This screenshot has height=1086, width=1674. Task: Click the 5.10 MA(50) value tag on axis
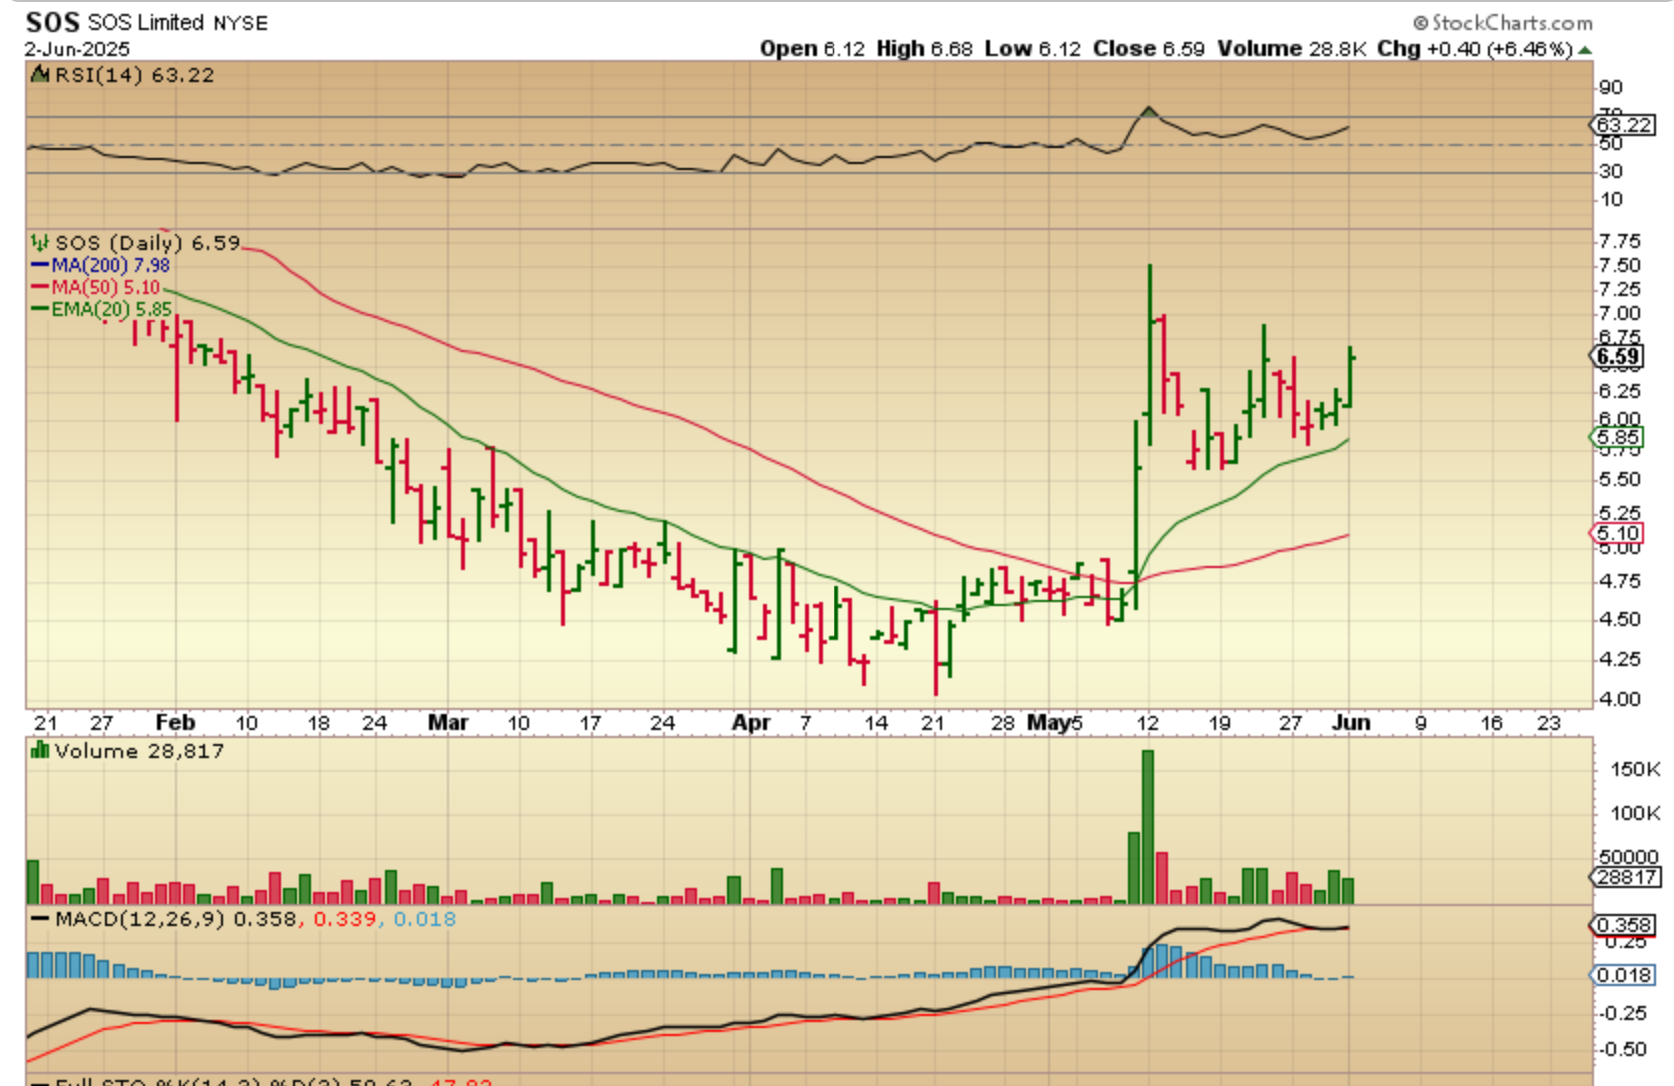[x=1617, y=533]
